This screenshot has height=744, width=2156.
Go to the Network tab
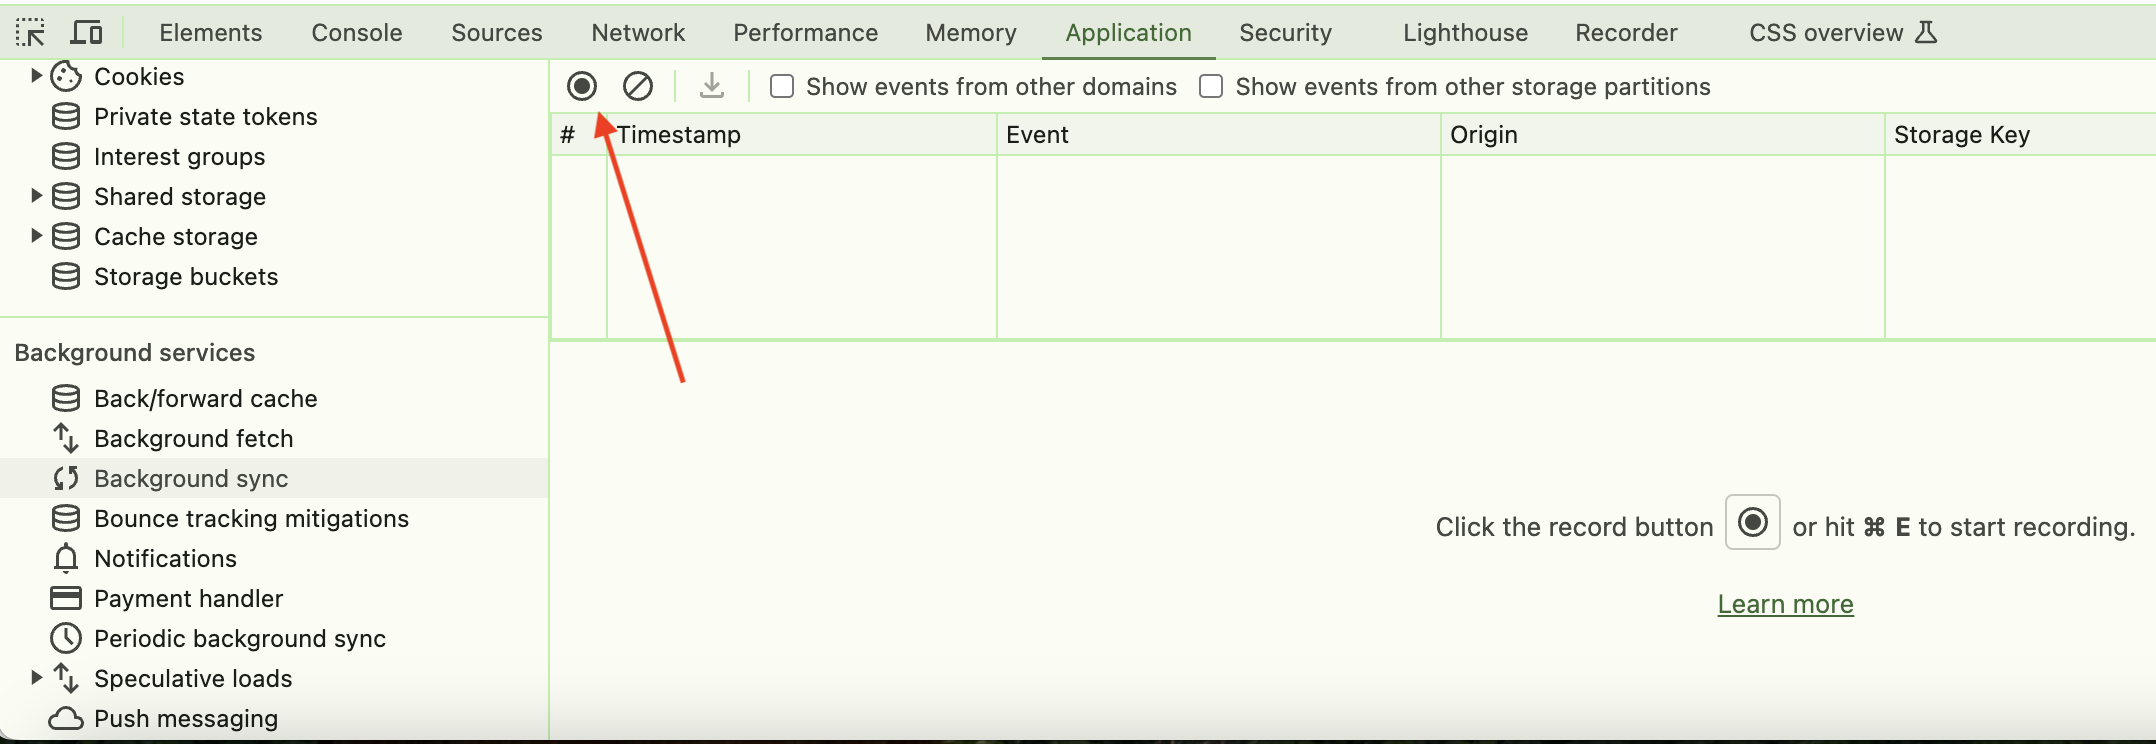[638, 32]
